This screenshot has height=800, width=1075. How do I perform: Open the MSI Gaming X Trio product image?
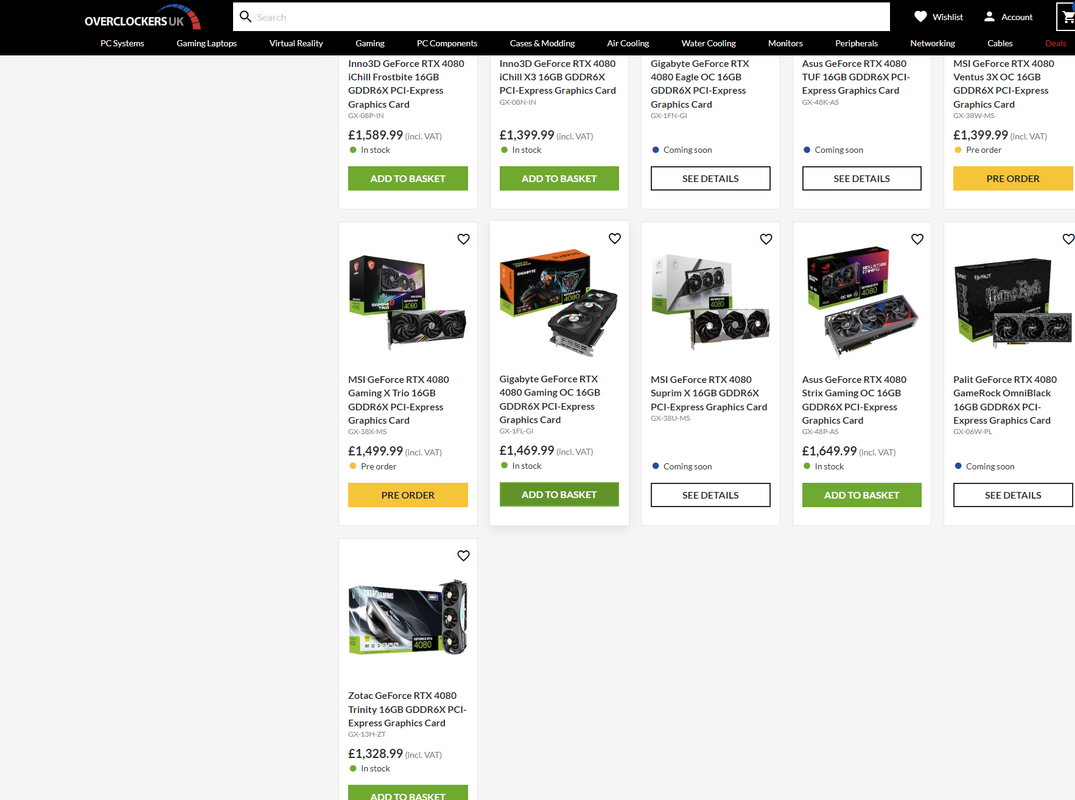coord(408,302)
